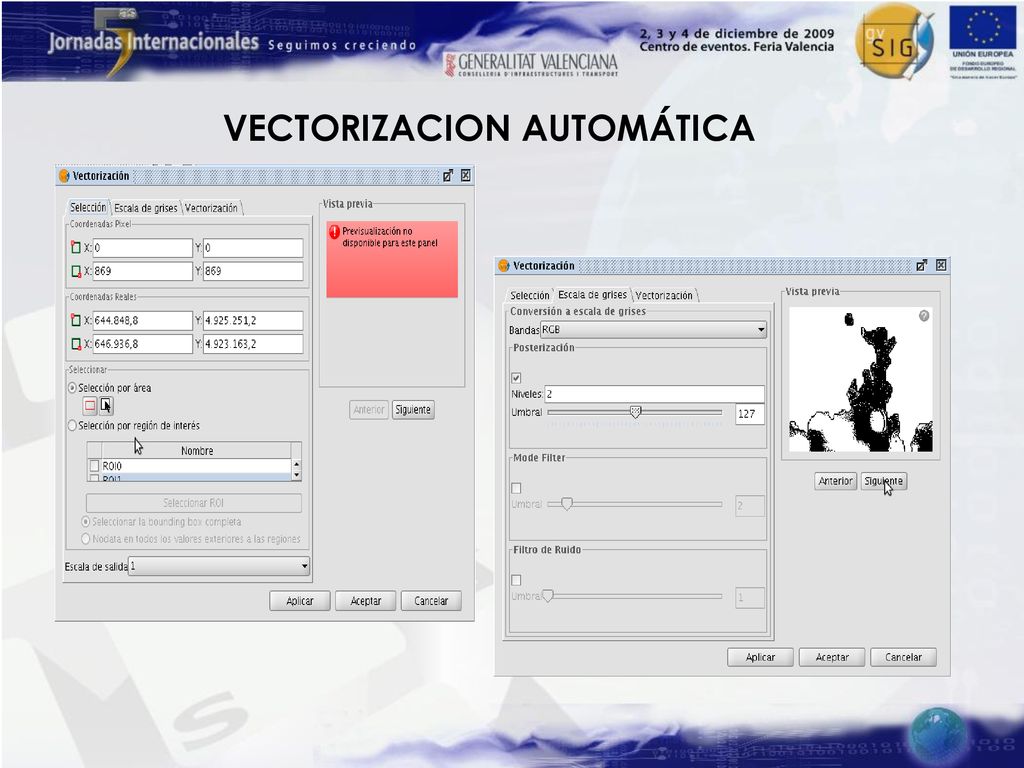Screen dimensions: 1024x768
Task: Open the Bandas RGB dropdown
Action: click(x=653, y=330)
